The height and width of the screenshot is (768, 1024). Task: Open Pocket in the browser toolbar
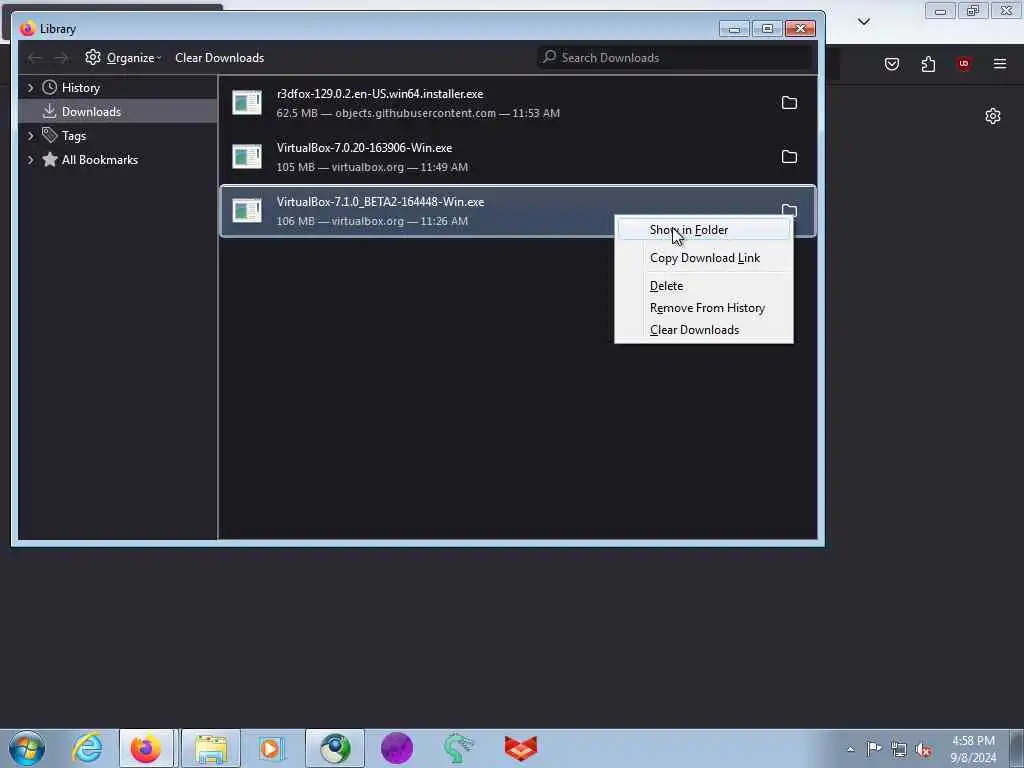891,64
